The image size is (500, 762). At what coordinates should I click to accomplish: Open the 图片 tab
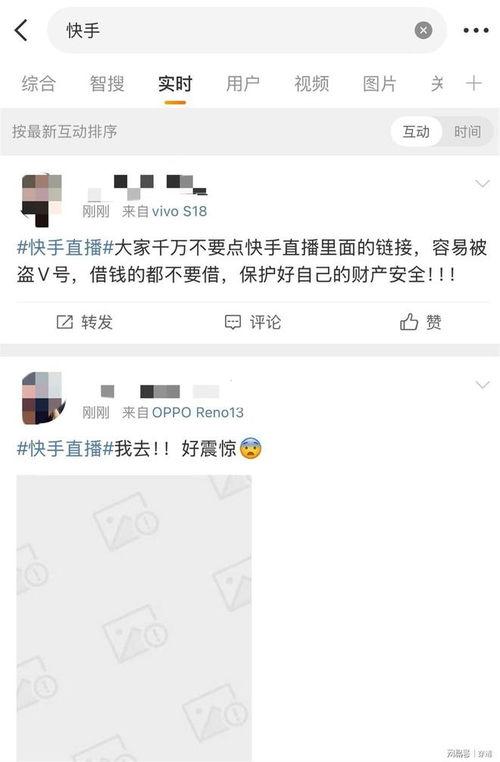(x=379, y=84)
